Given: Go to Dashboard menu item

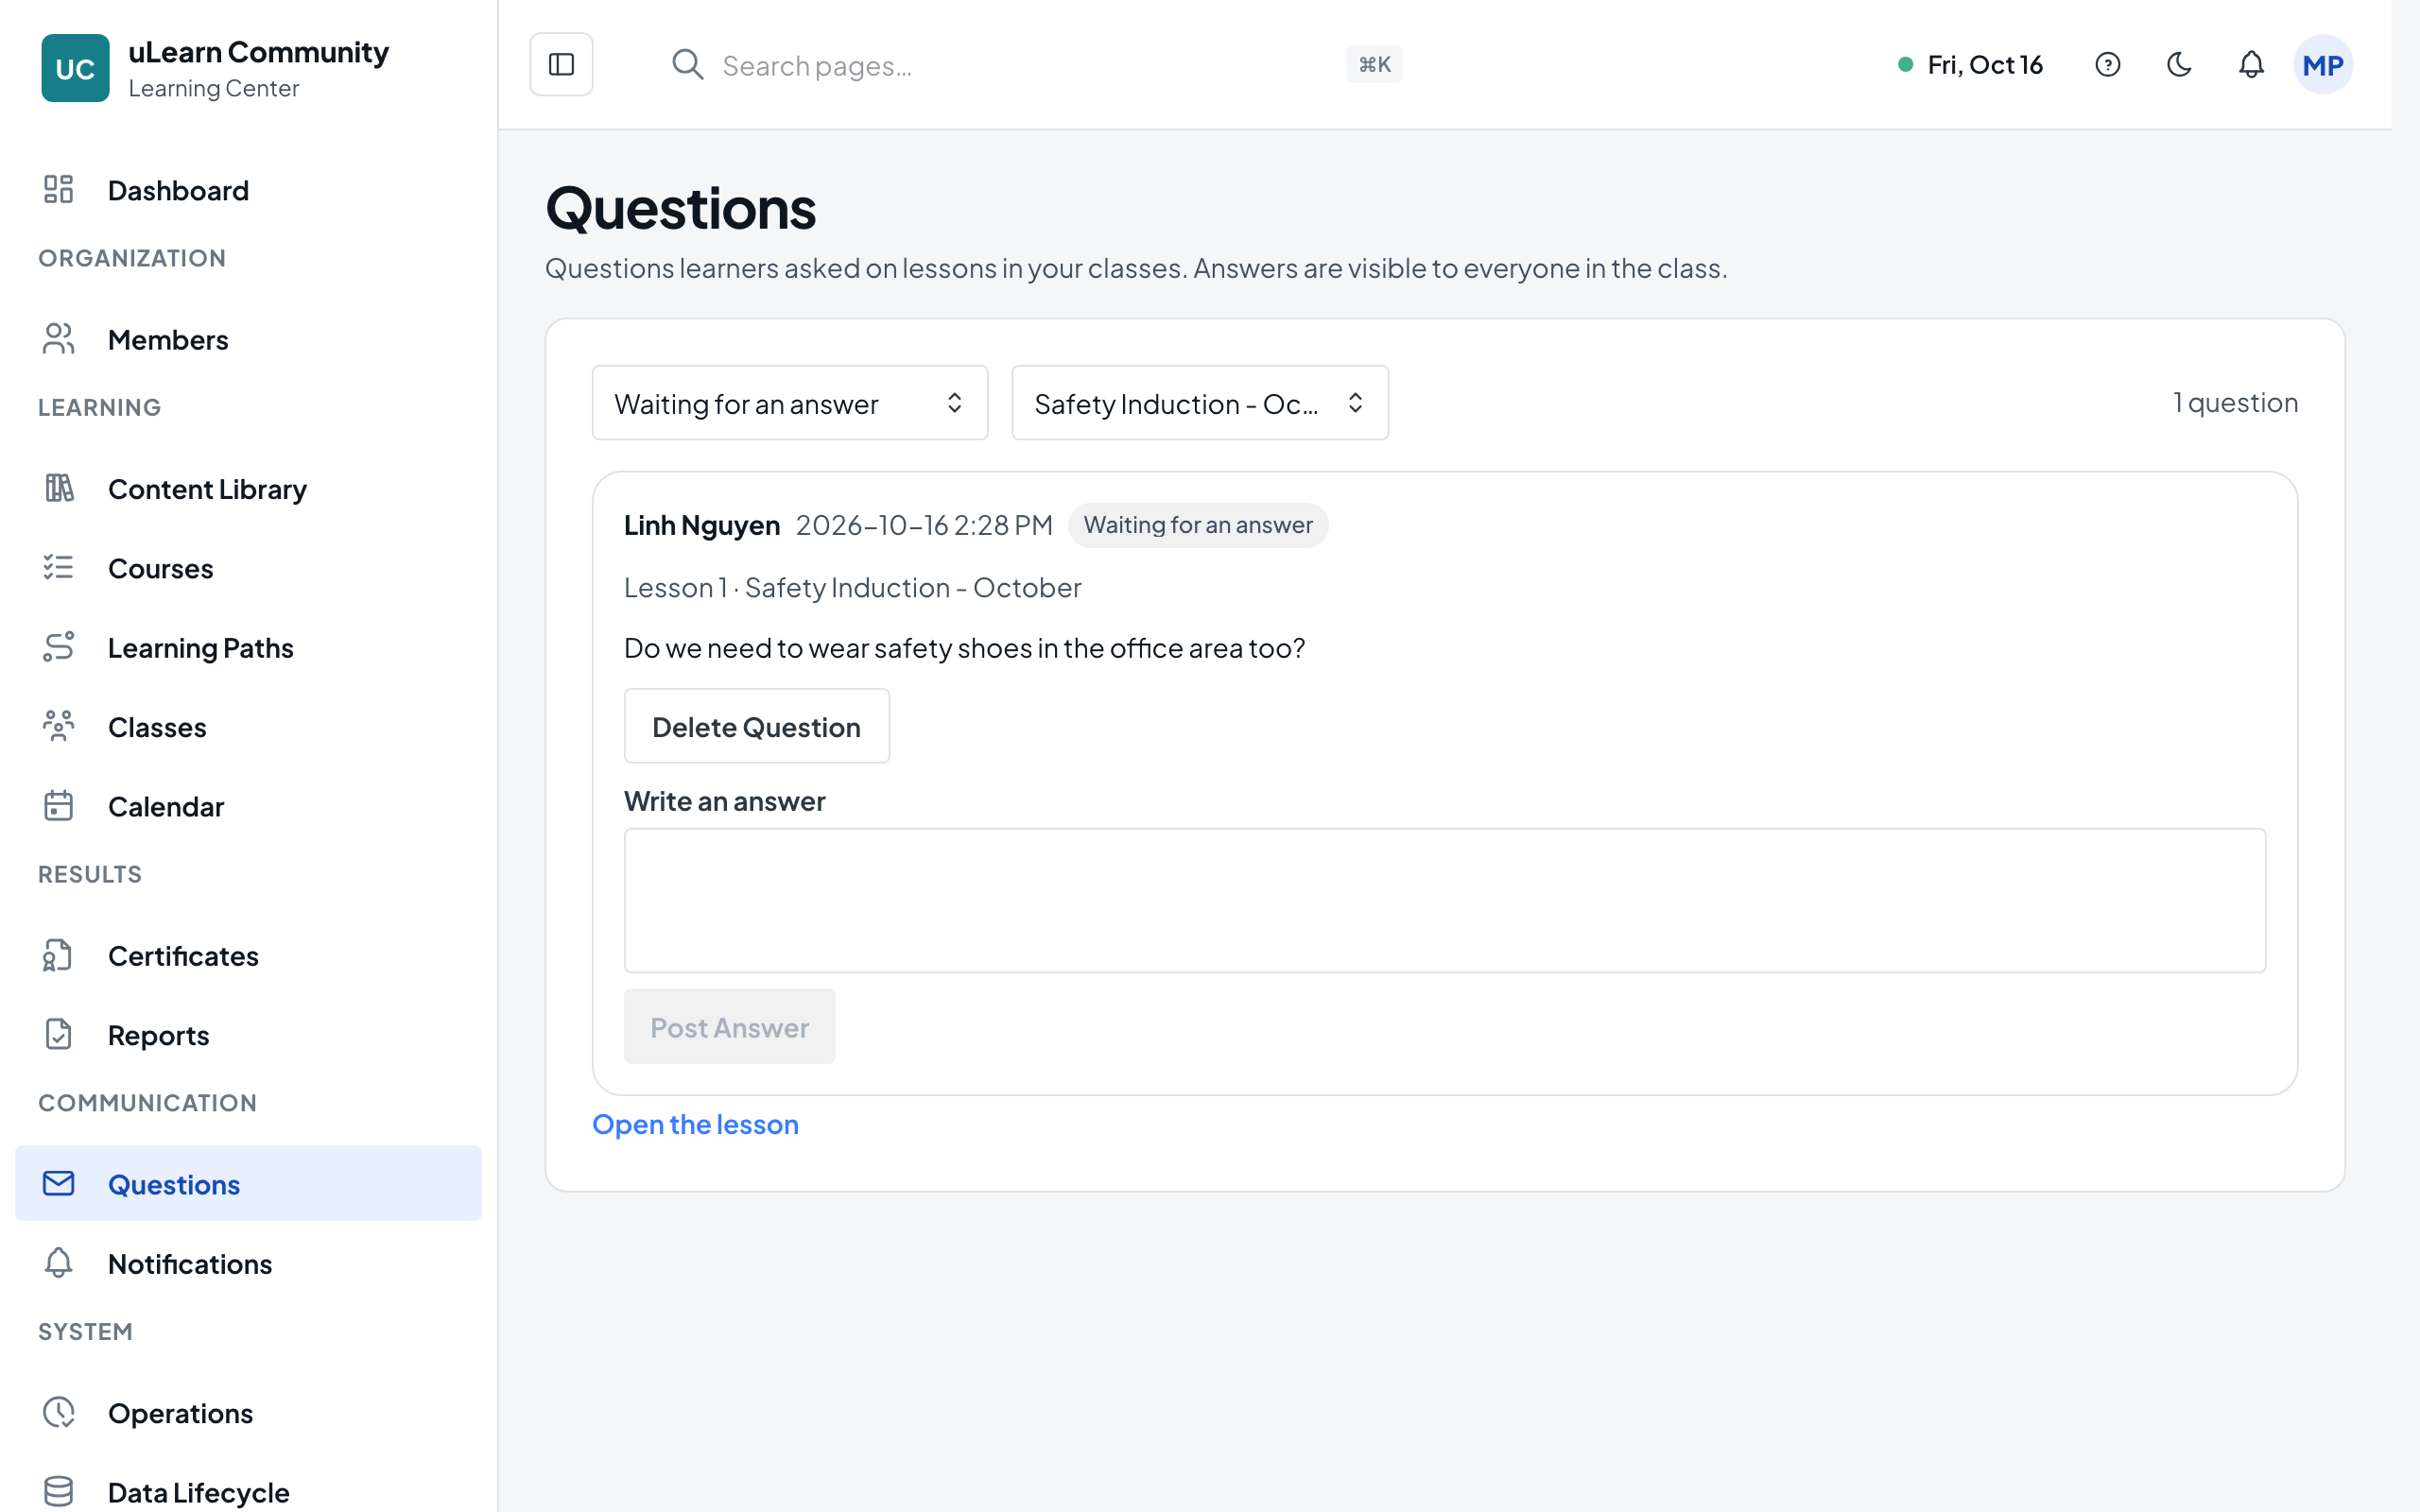Looking at the screenshot, I should [x=248, y=190].
